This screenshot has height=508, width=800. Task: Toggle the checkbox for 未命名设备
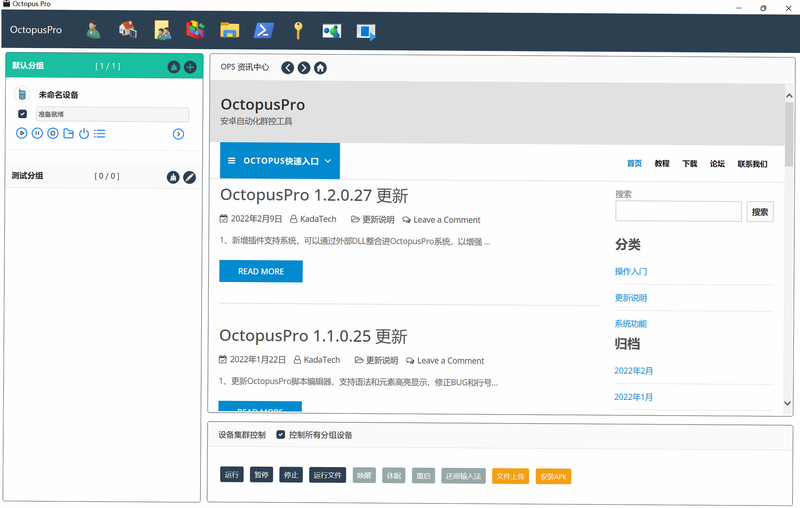pos(22,114)
